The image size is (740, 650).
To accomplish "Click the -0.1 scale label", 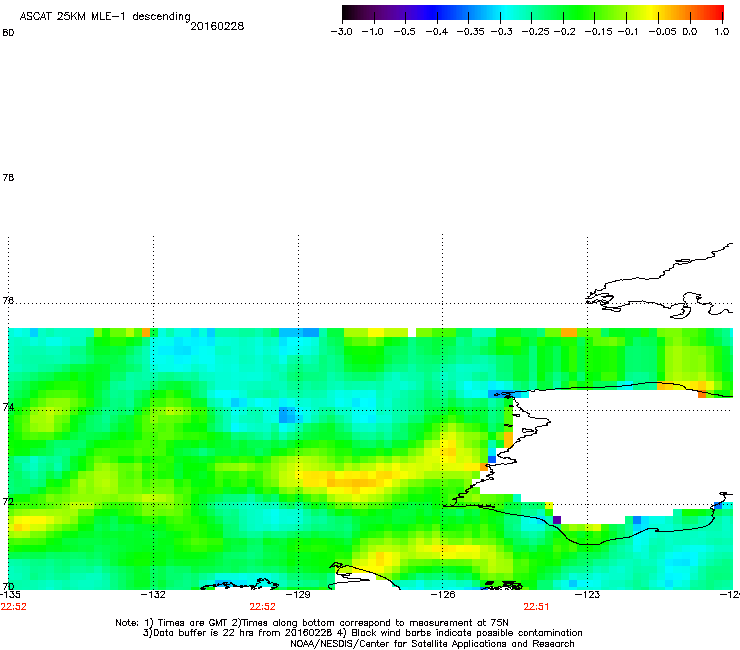I will (628, 32).
